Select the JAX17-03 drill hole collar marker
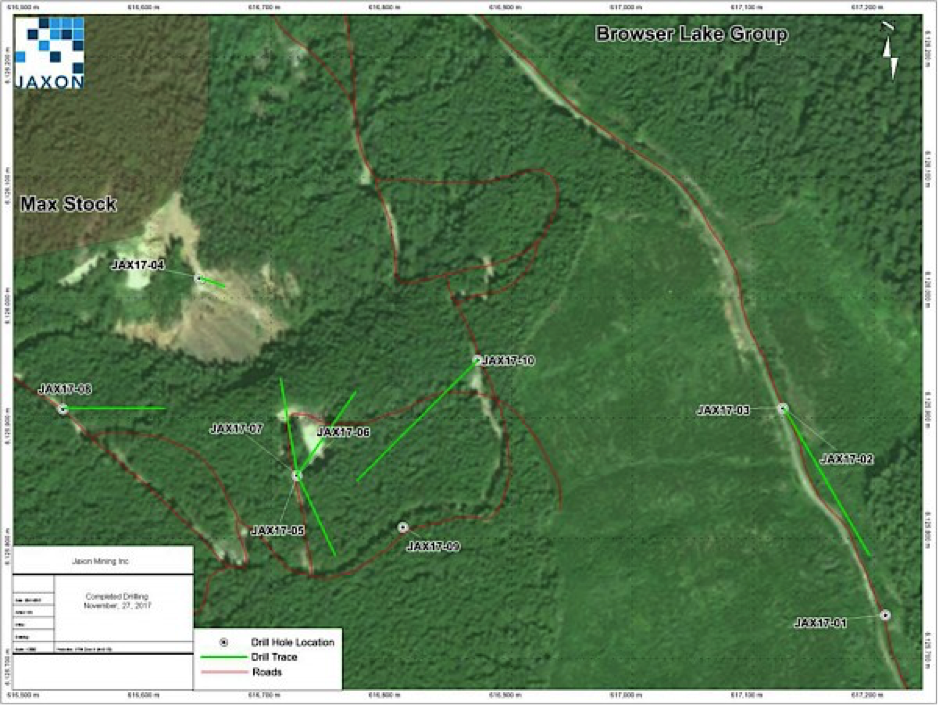This screenshot has height=705, width=938. click(782, 408)
